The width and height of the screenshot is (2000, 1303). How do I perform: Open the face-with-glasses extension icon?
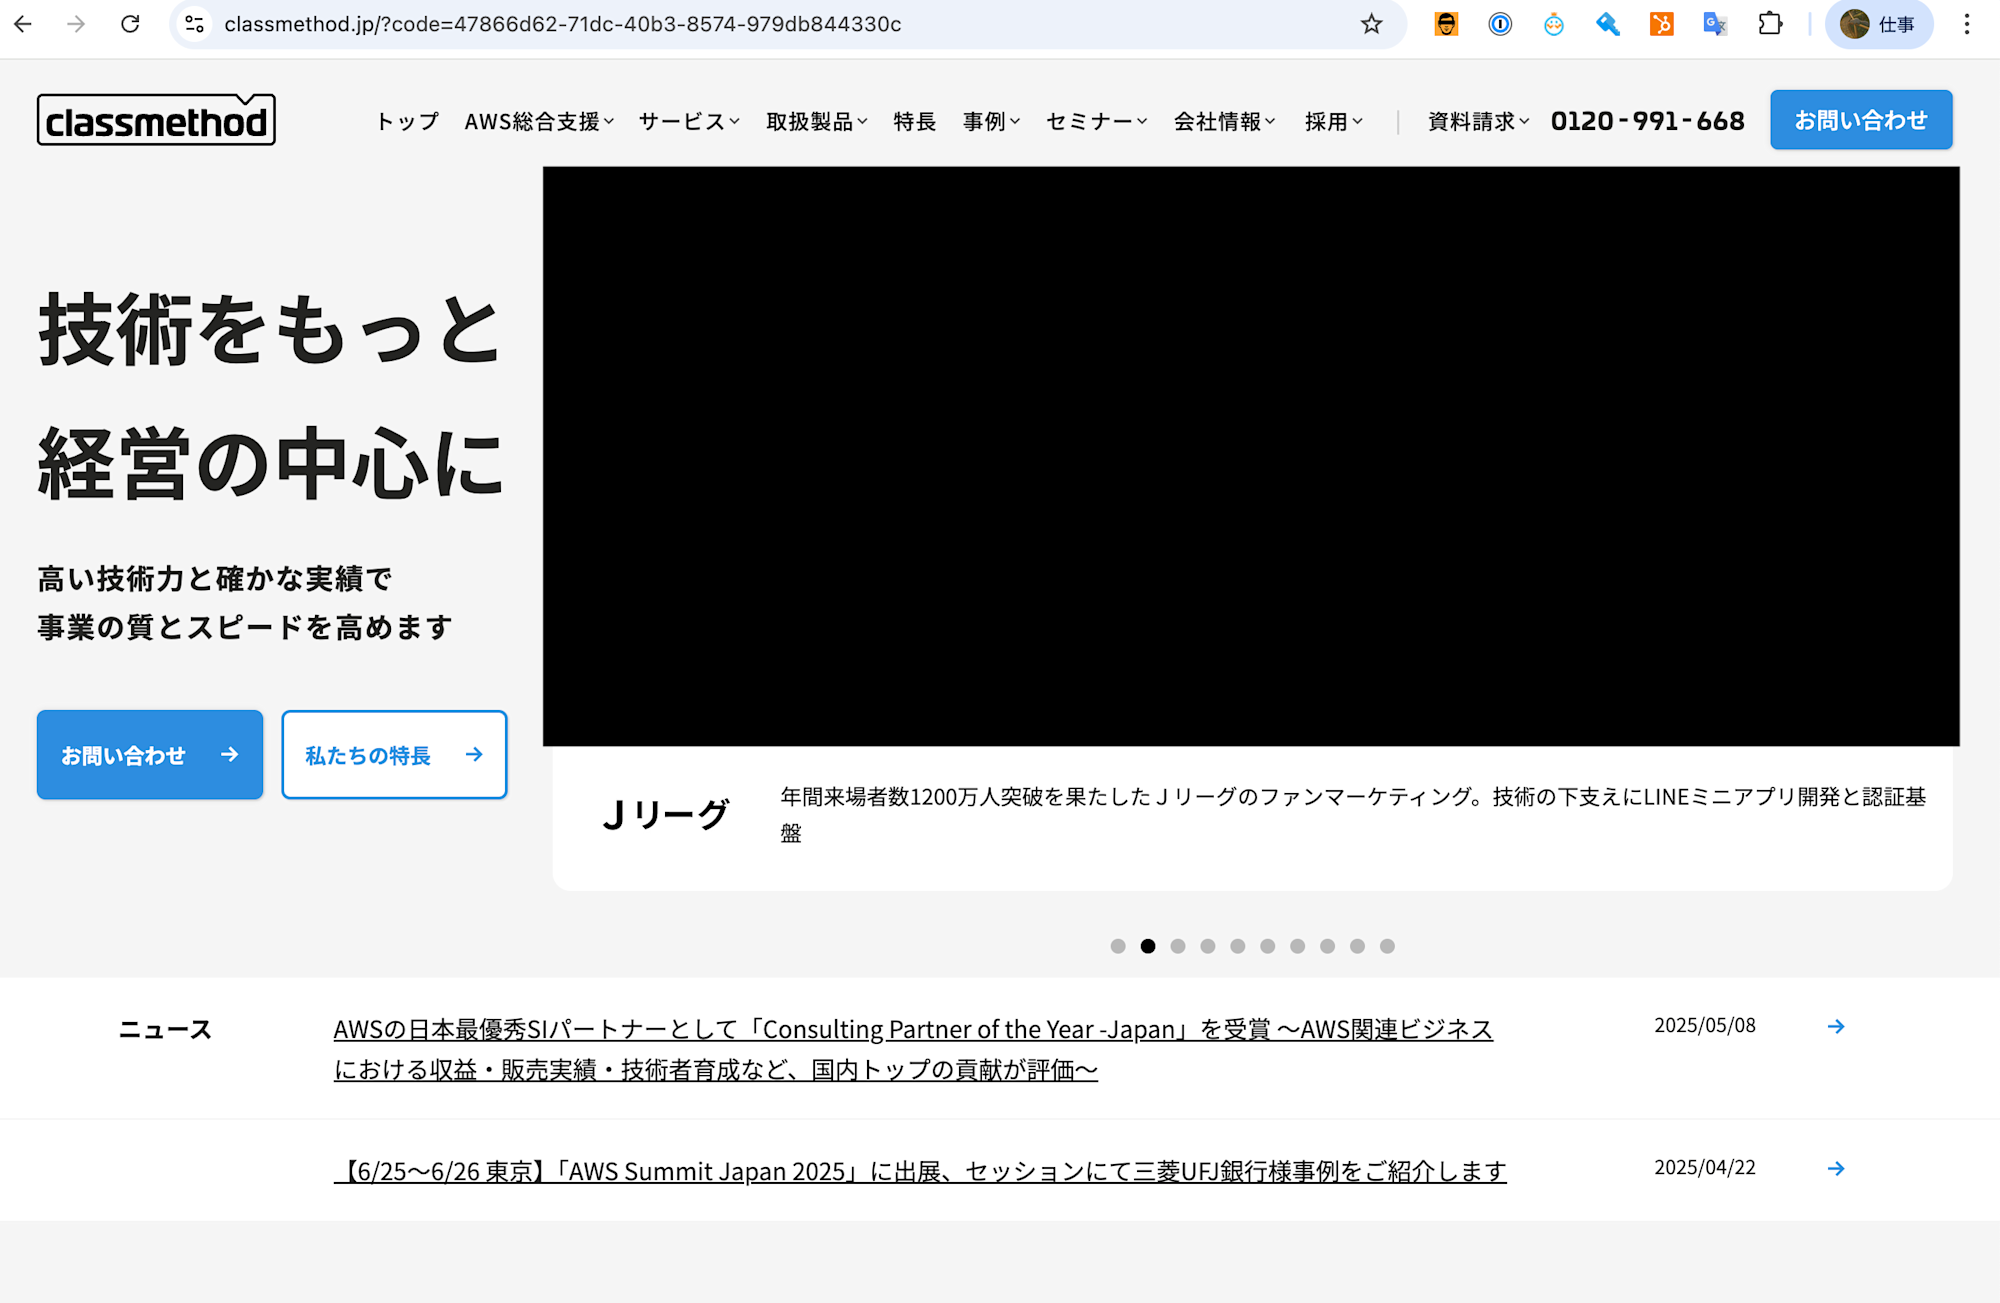point(1446,24)
